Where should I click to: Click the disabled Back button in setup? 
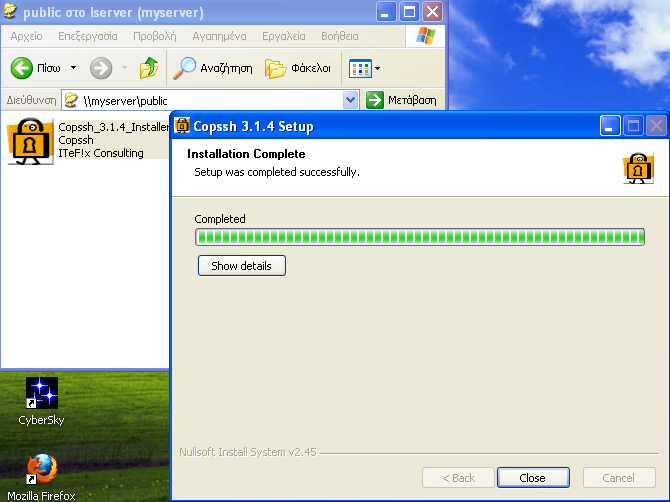coord(458,478)
